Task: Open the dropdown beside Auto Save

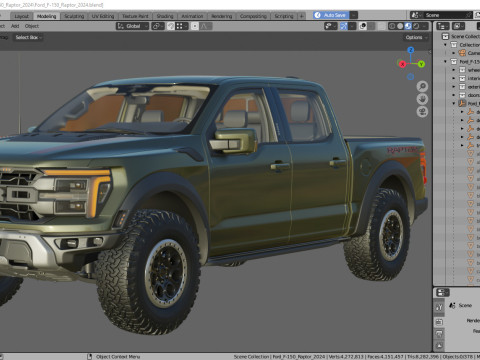Action: click(x=354, y=15)
